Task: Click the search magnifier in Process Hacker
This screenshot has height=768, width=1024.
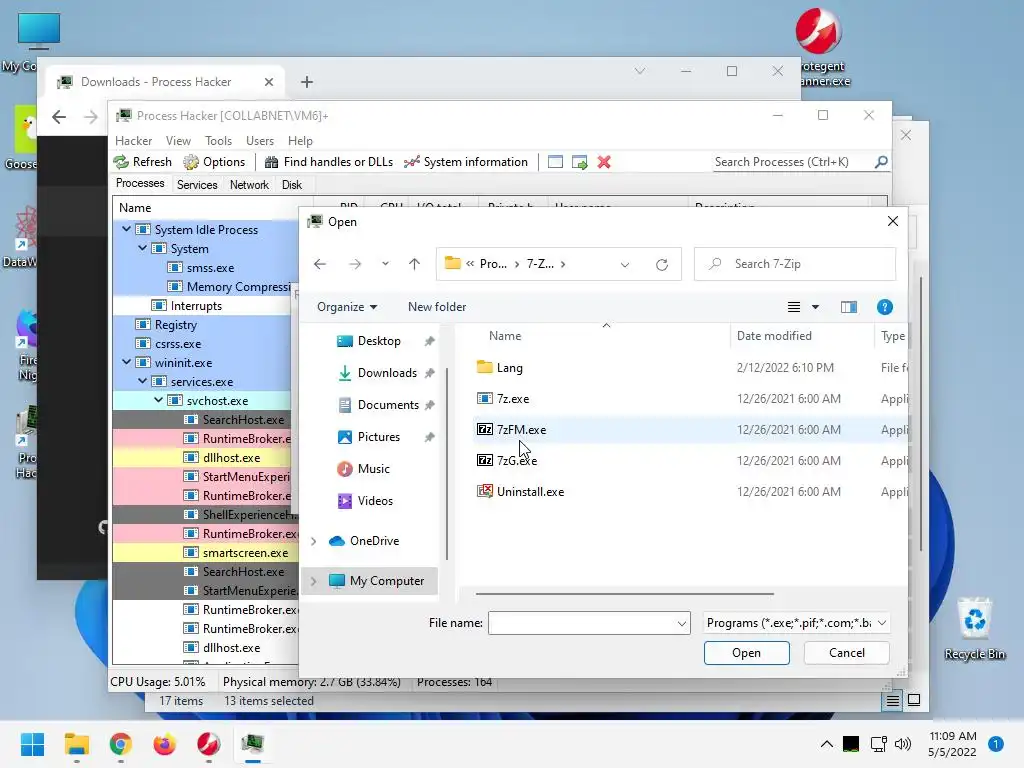Action: pos(881,161)
